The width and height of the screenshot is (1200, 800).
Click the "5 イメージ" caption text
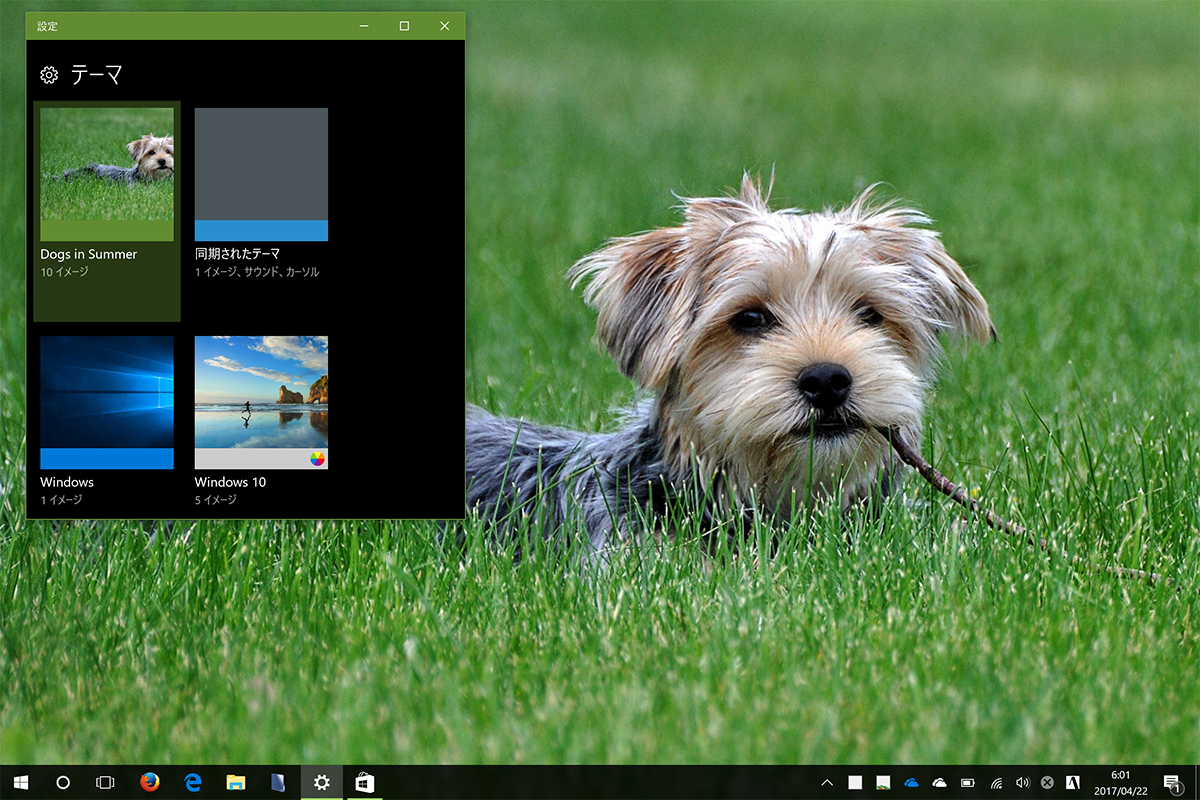[x=215, y=500]
